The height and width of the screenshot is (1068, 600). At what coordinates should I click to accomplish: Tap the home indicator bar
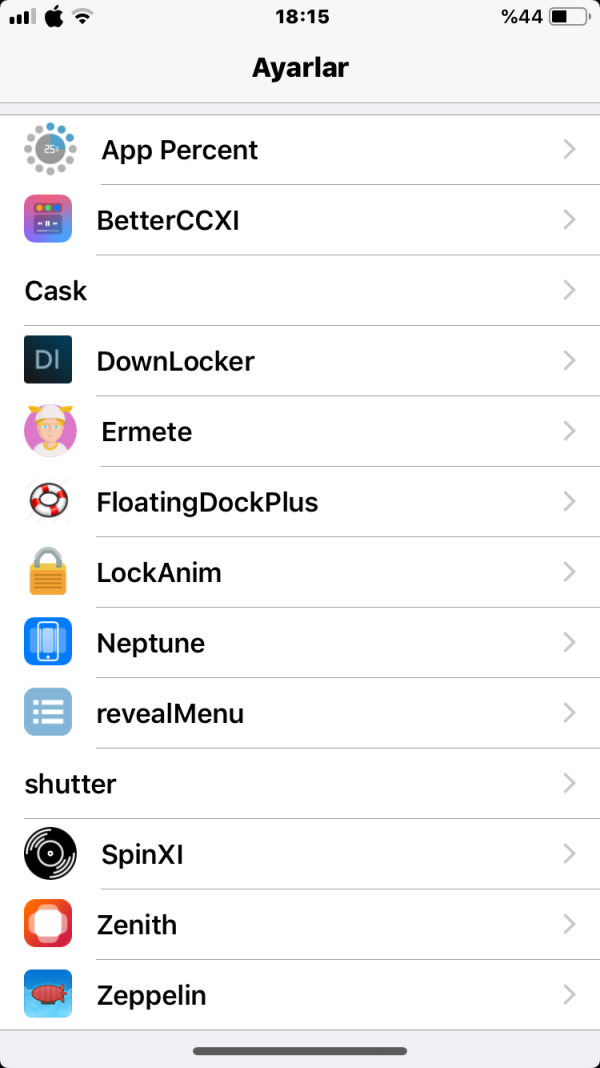[x=300, y=1051]
